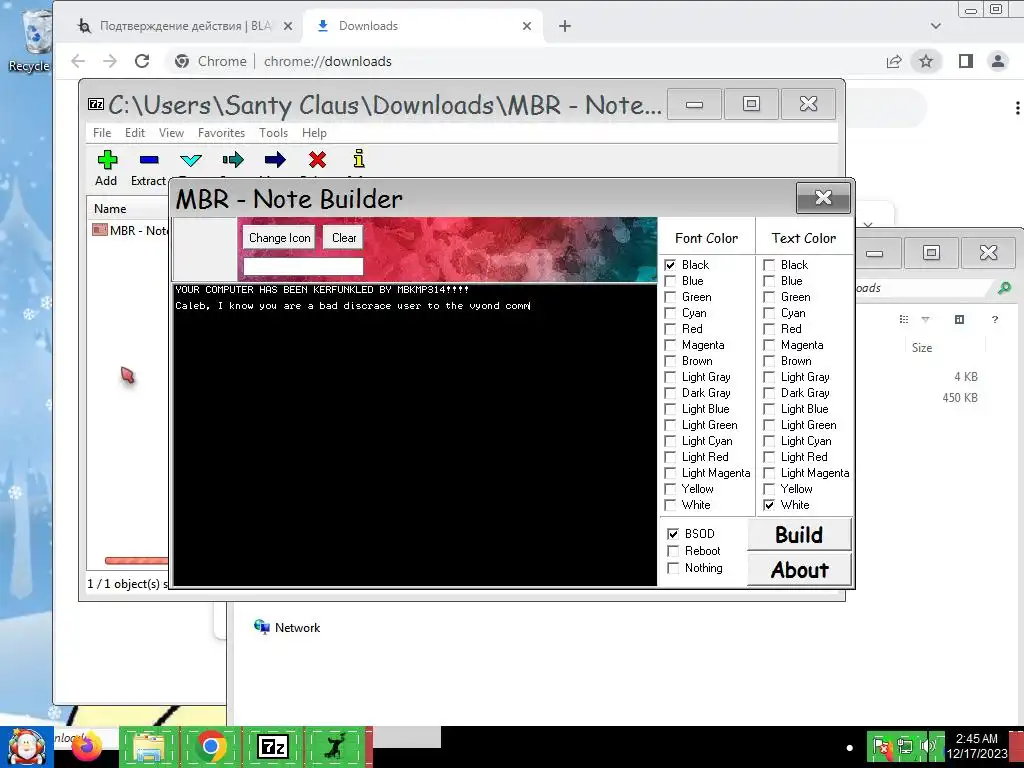Screen dimensions: 1024x768
Task: Switch to Подтверждение действия tab
Action: (x=185, y=26)
